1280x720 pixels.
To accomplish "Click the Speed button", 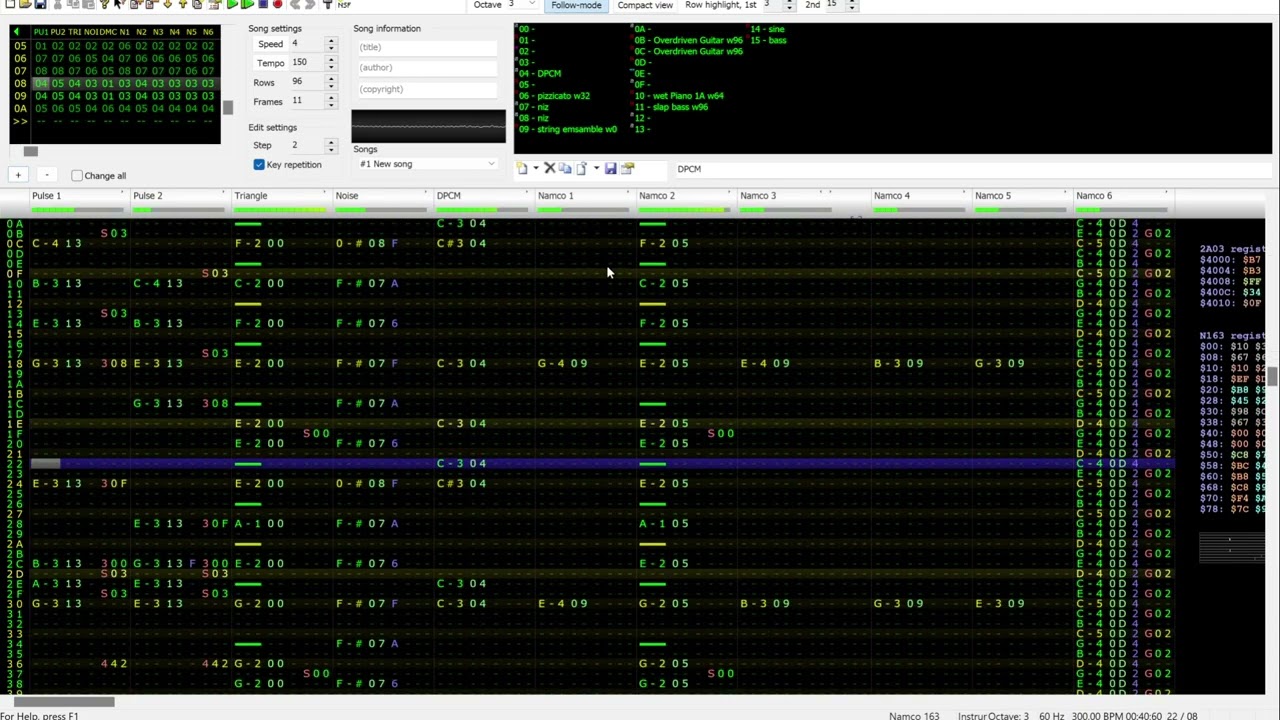I will click(x=270, y=44).
